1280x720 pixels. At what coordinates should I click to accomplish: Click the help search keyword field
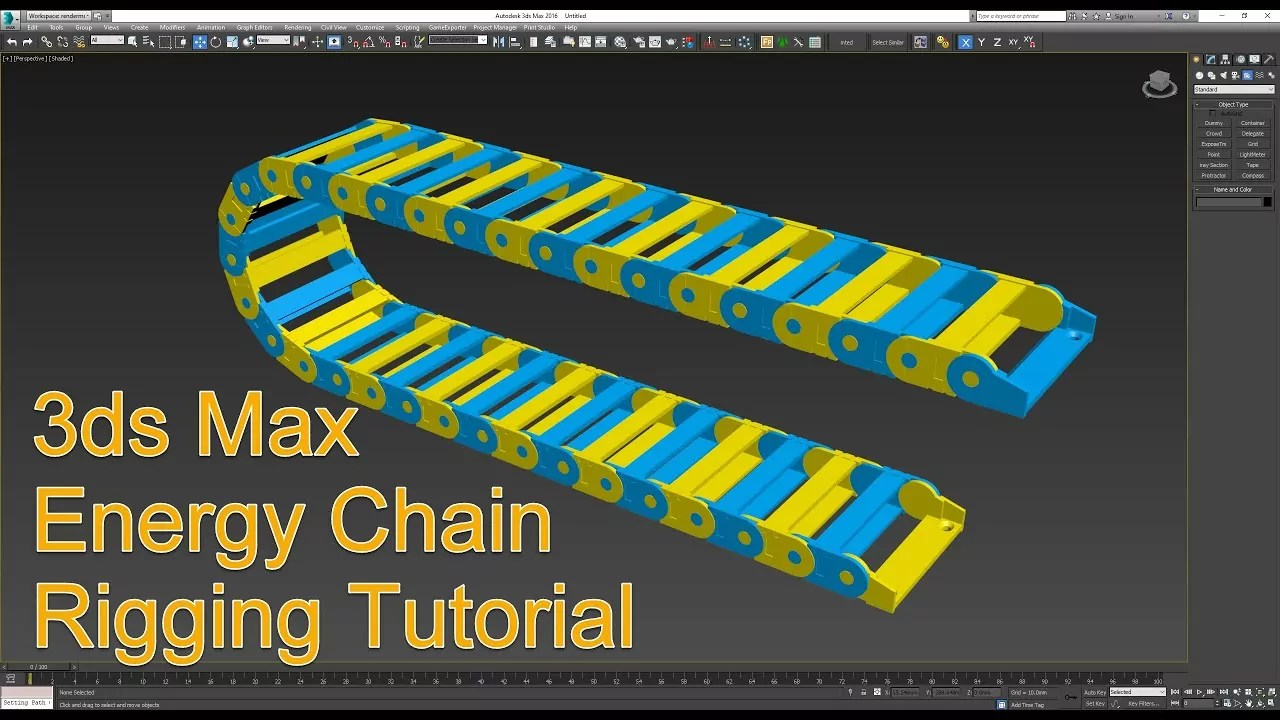pyautogui.click(x=1021, y=16)
